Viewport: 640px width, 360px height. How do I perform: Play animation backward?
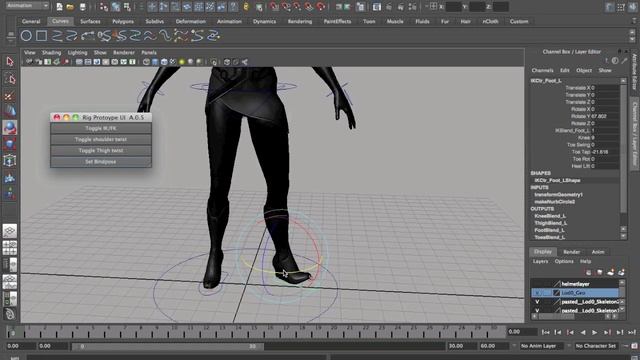coord(583,332)
